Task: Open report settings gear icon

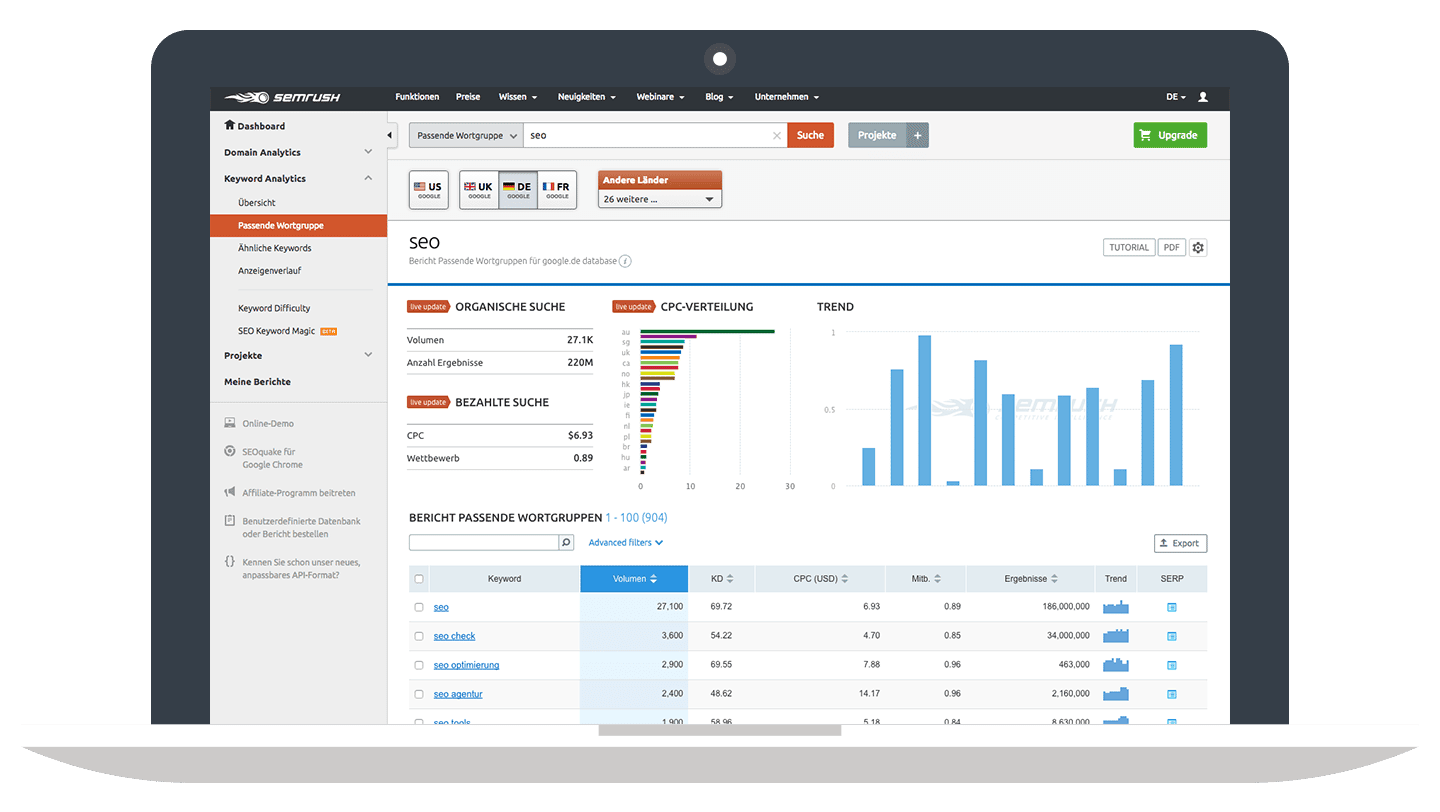Action: [1198, 247]
